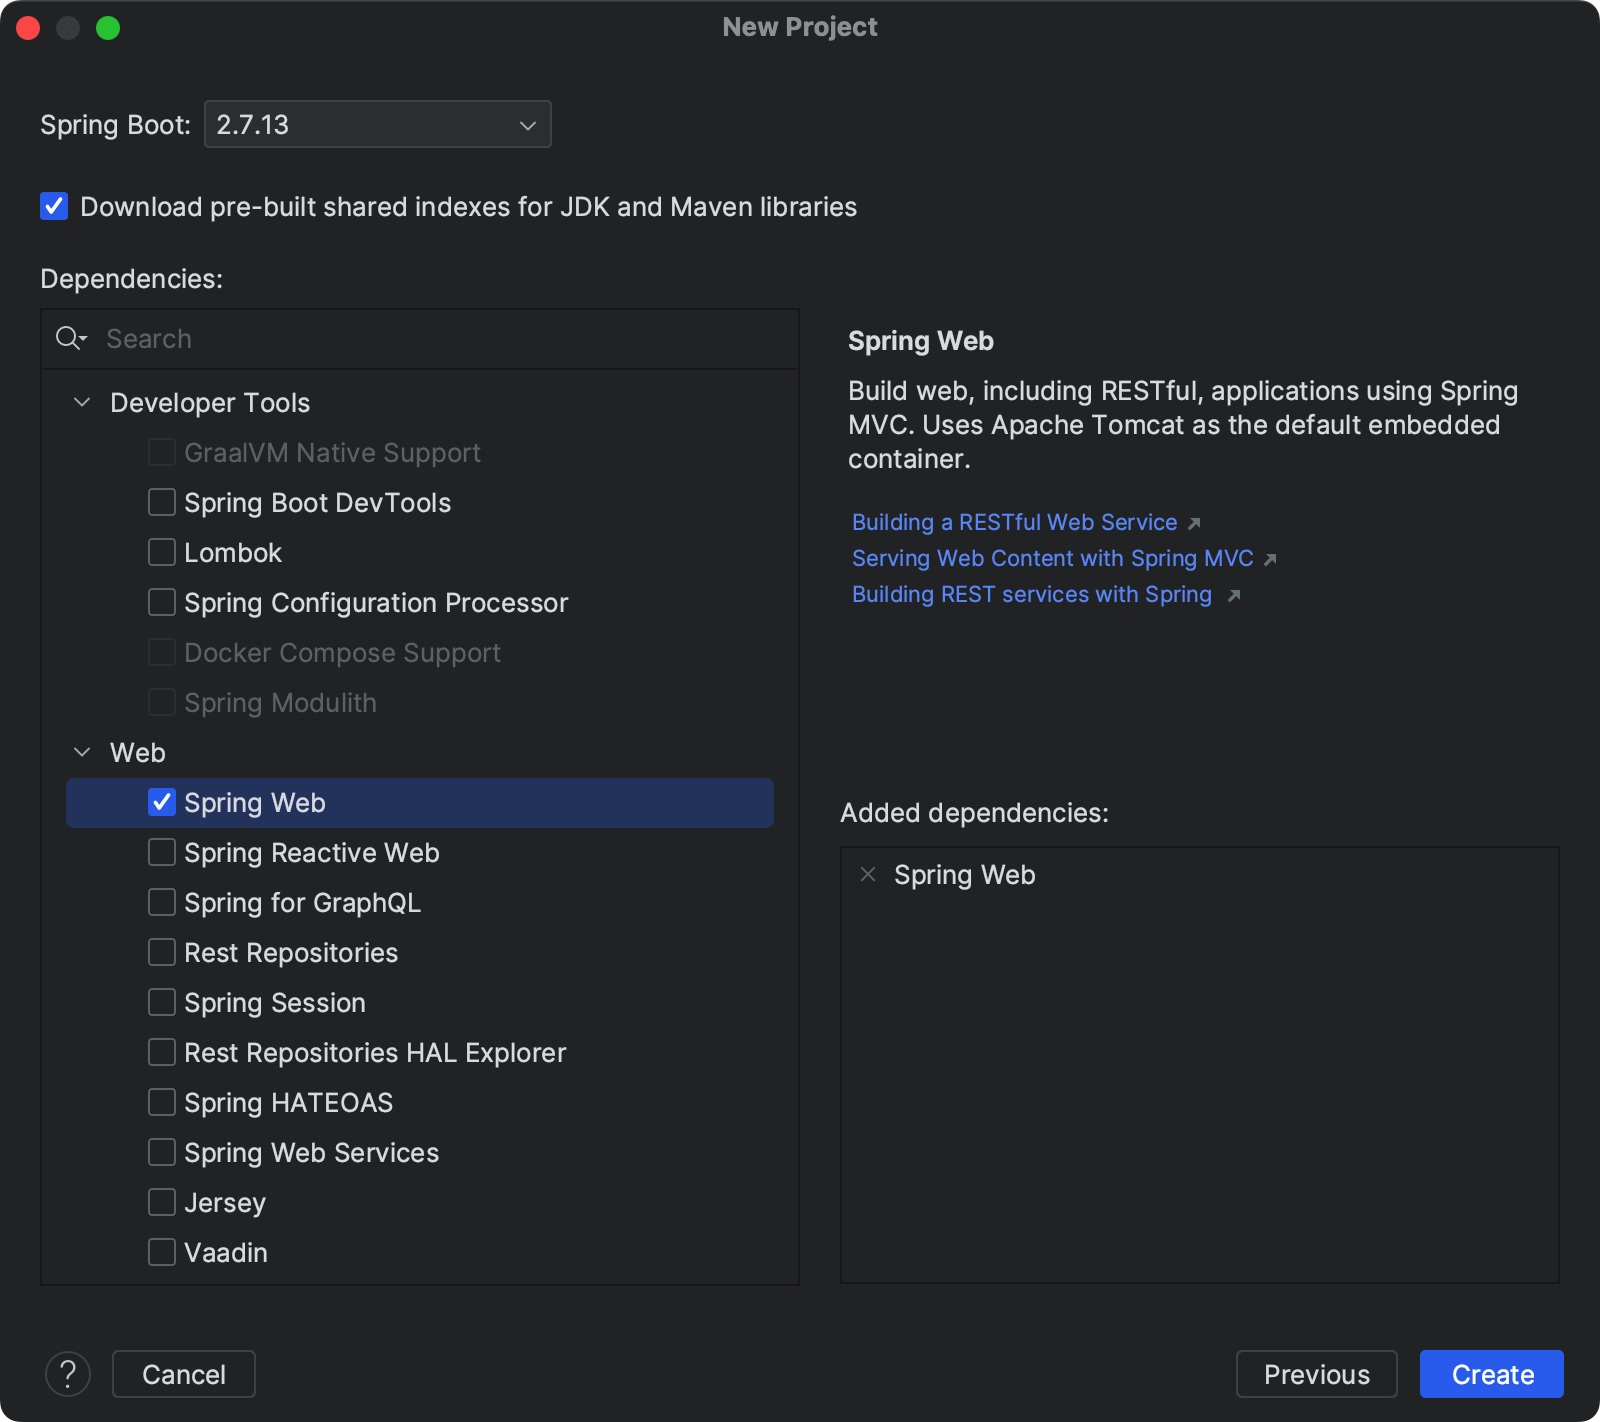Uncheck the Spring Web checkbox
This screenshot has width=1600, height=1422.
pos(162,802)
